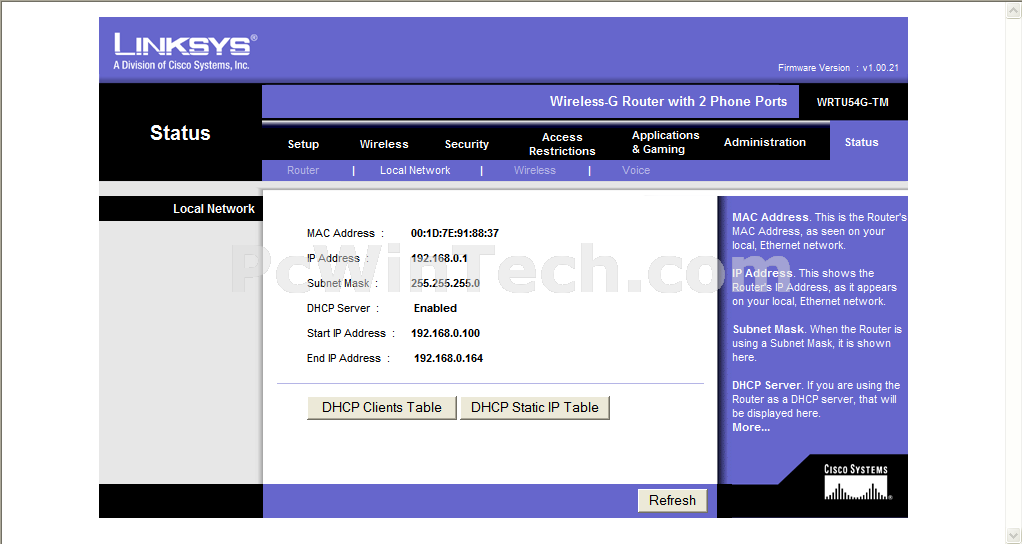Open Applications & Gaming tab
Image resolution: width=1022 pixels, height=544 pixels.
[665, 142]
